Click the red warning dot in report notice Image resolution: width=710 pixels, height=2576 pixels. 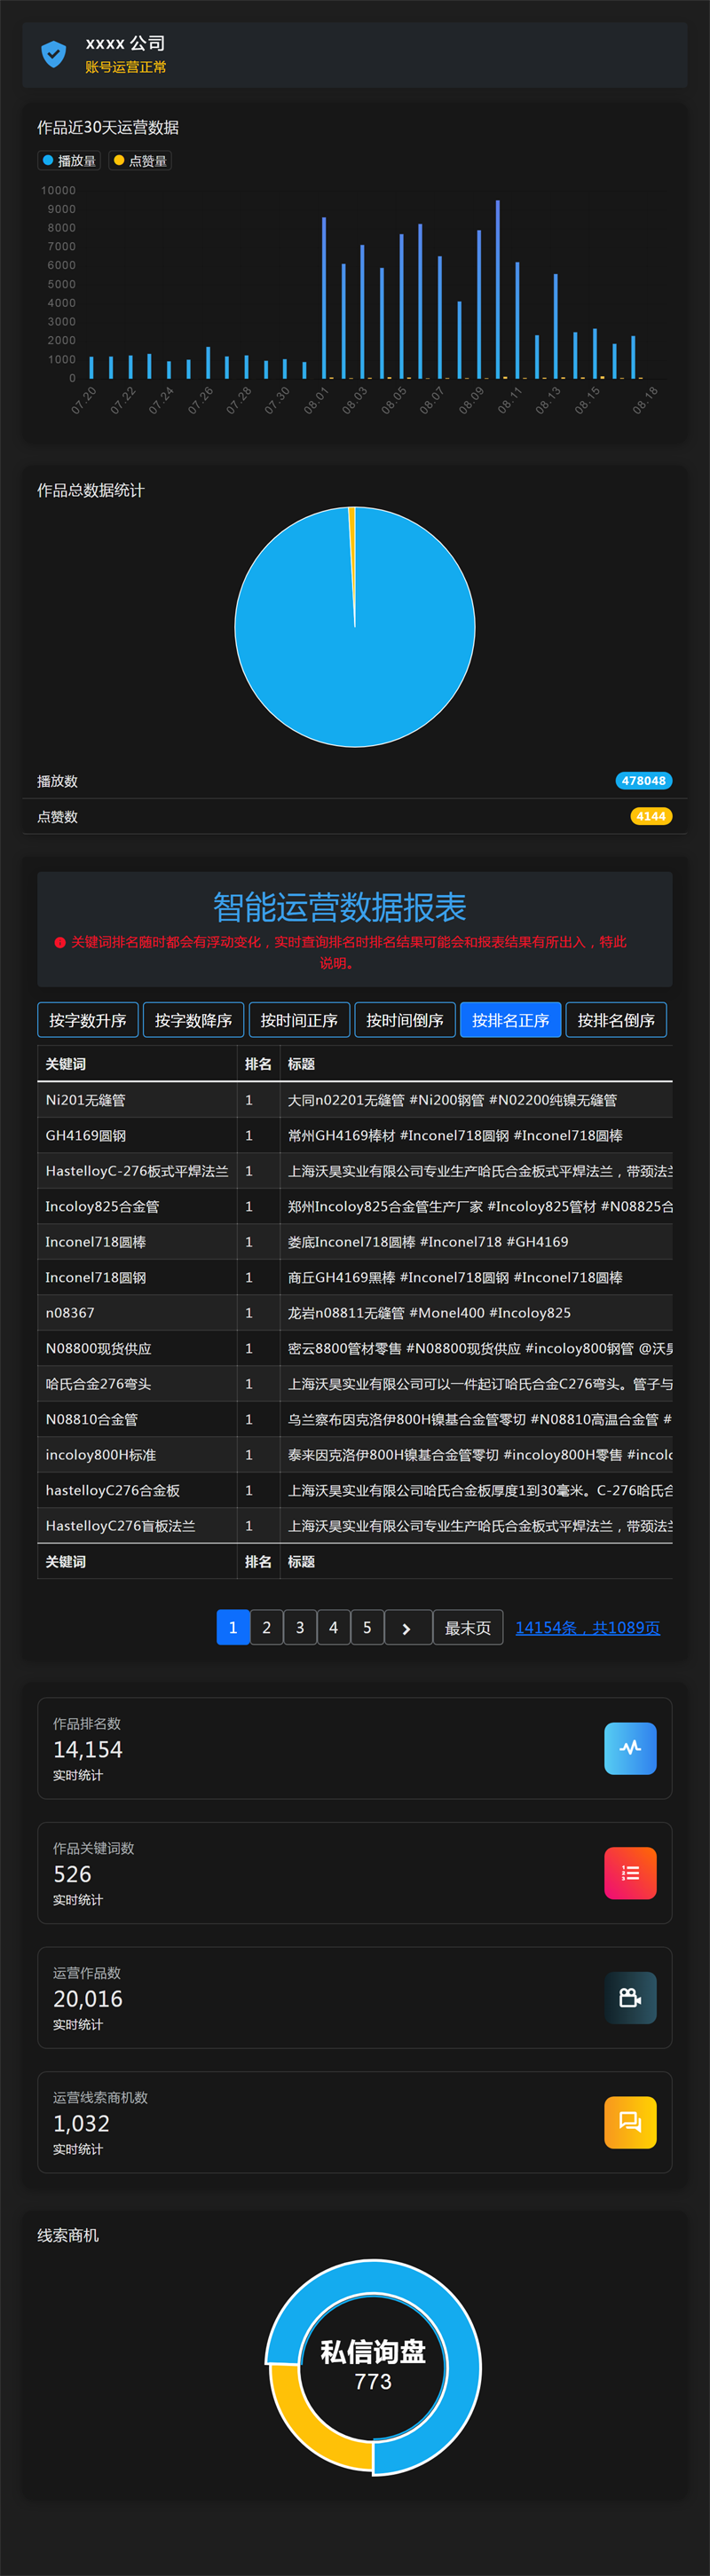point(60,942)
